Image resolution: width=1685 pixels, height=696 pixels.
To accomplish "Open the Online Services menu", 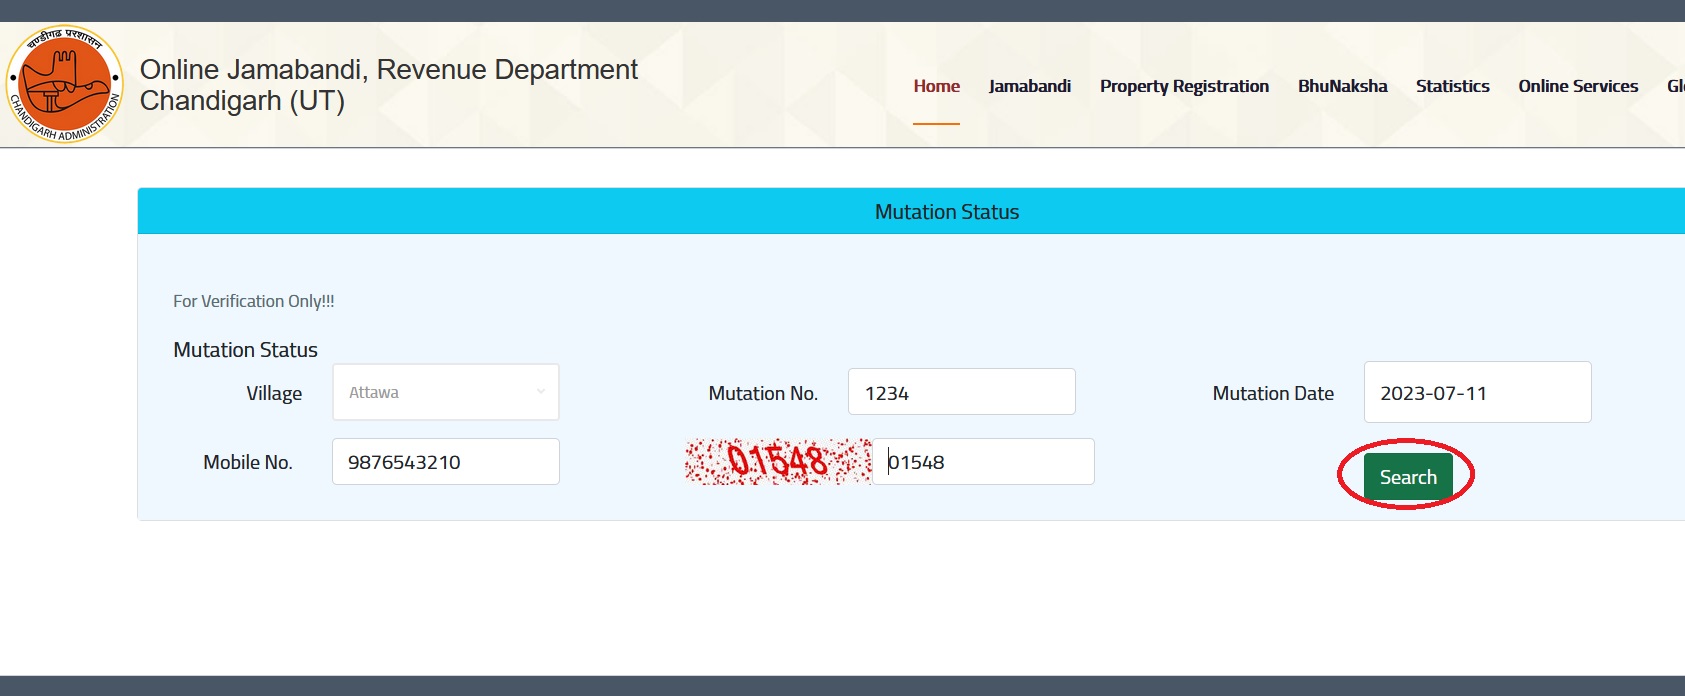I will click(x=1577, y=86).
